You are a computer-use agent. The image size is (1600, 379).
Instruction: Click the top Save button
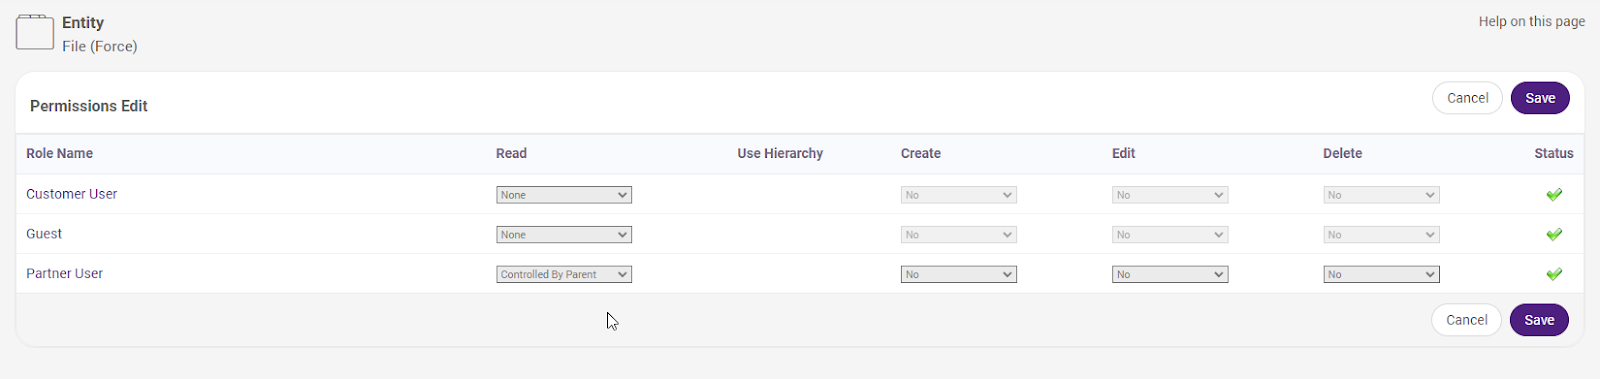click(x=1540, y=98)
